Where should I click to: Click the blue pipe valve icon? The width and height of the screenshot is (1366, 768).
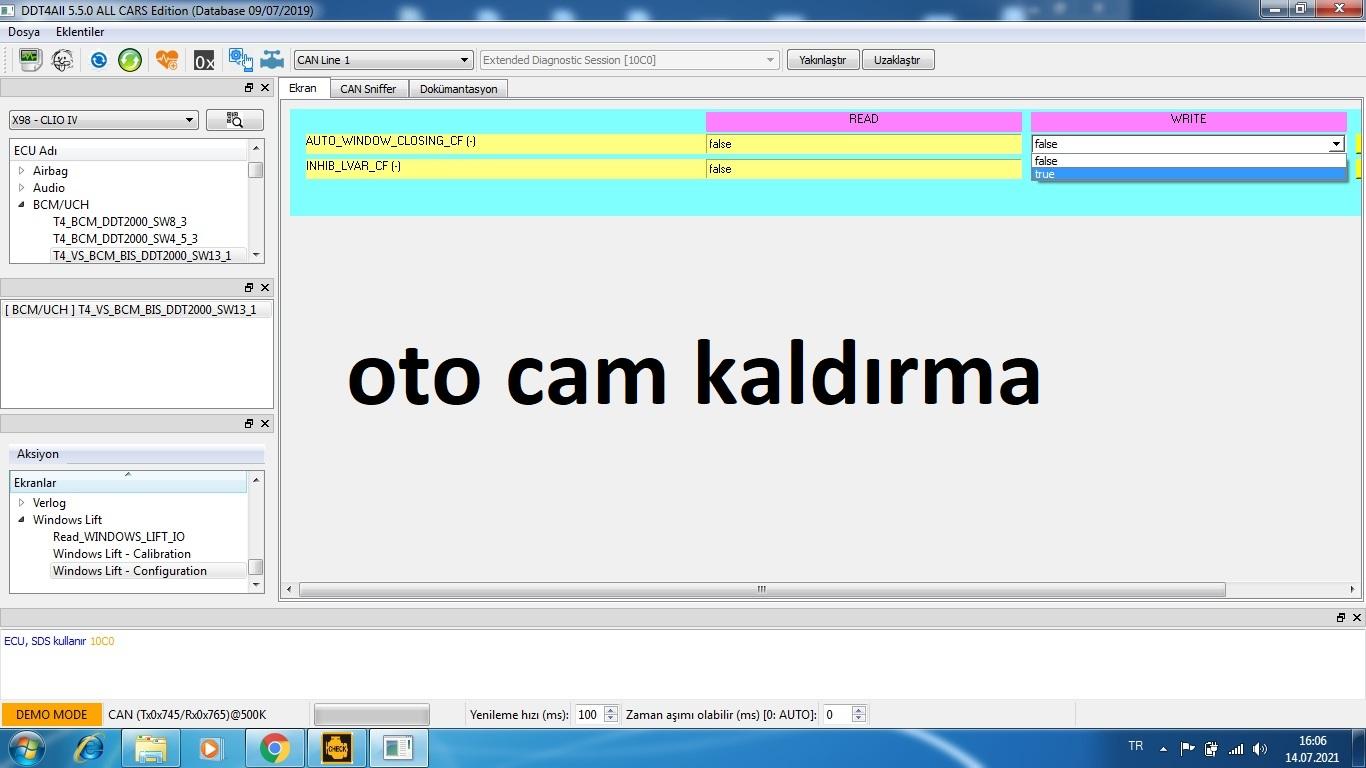point(272,60)
